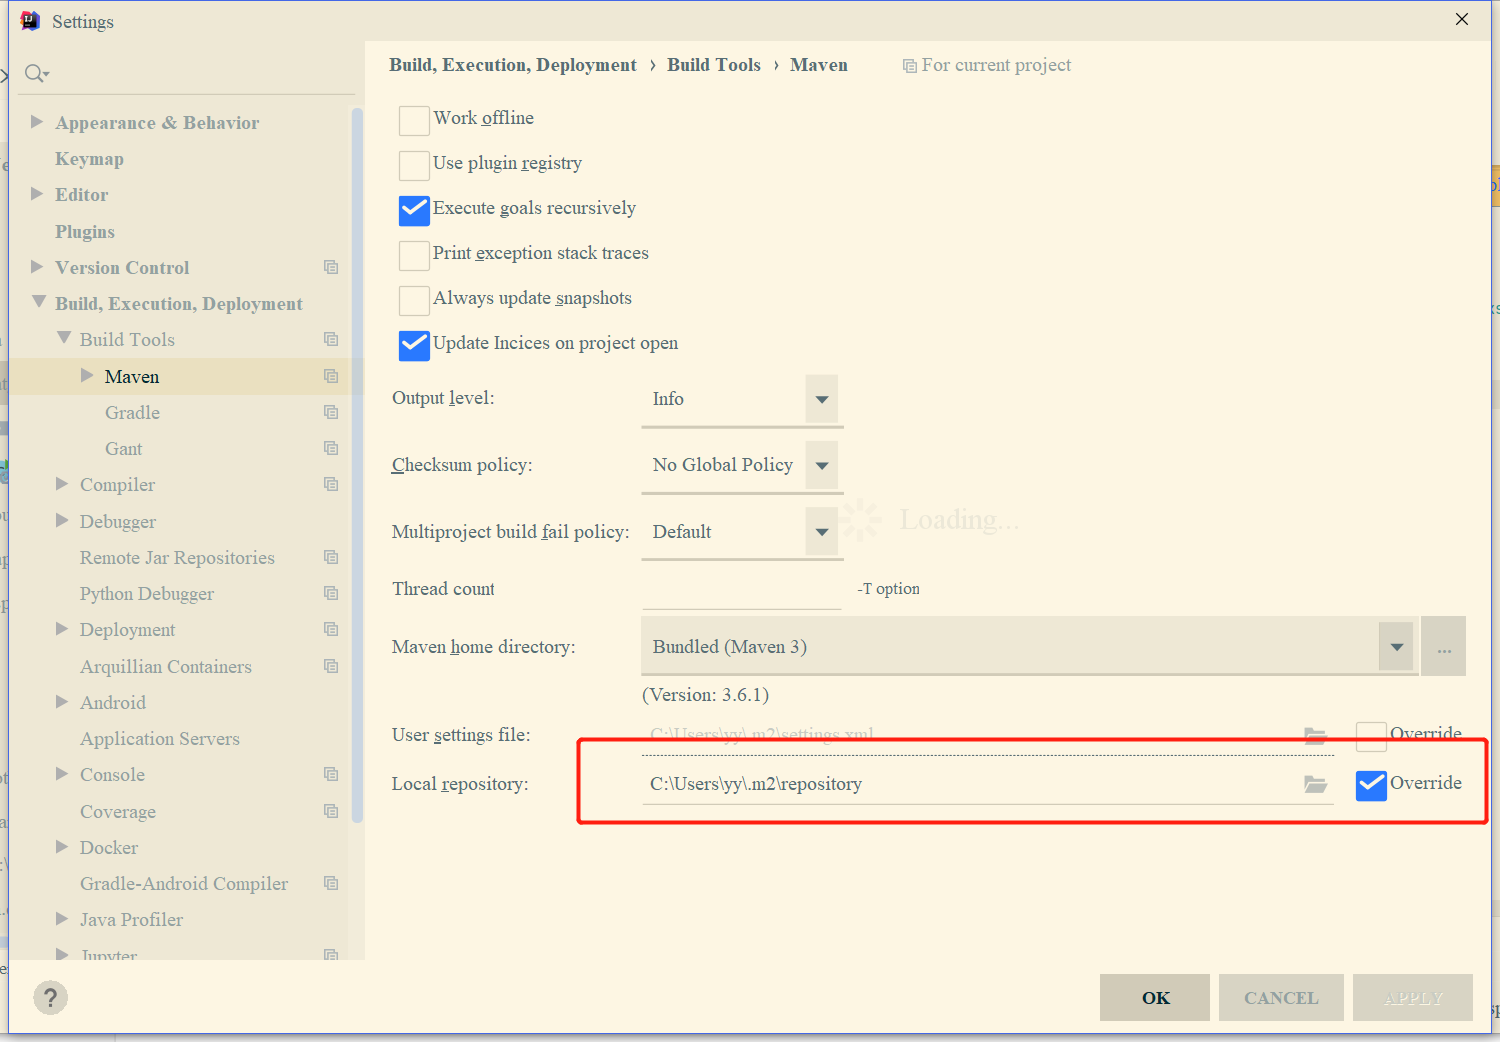Uncheck Override for Local repository
The height and width of the screenshot is (1042, 1500).
point(1371,786)
